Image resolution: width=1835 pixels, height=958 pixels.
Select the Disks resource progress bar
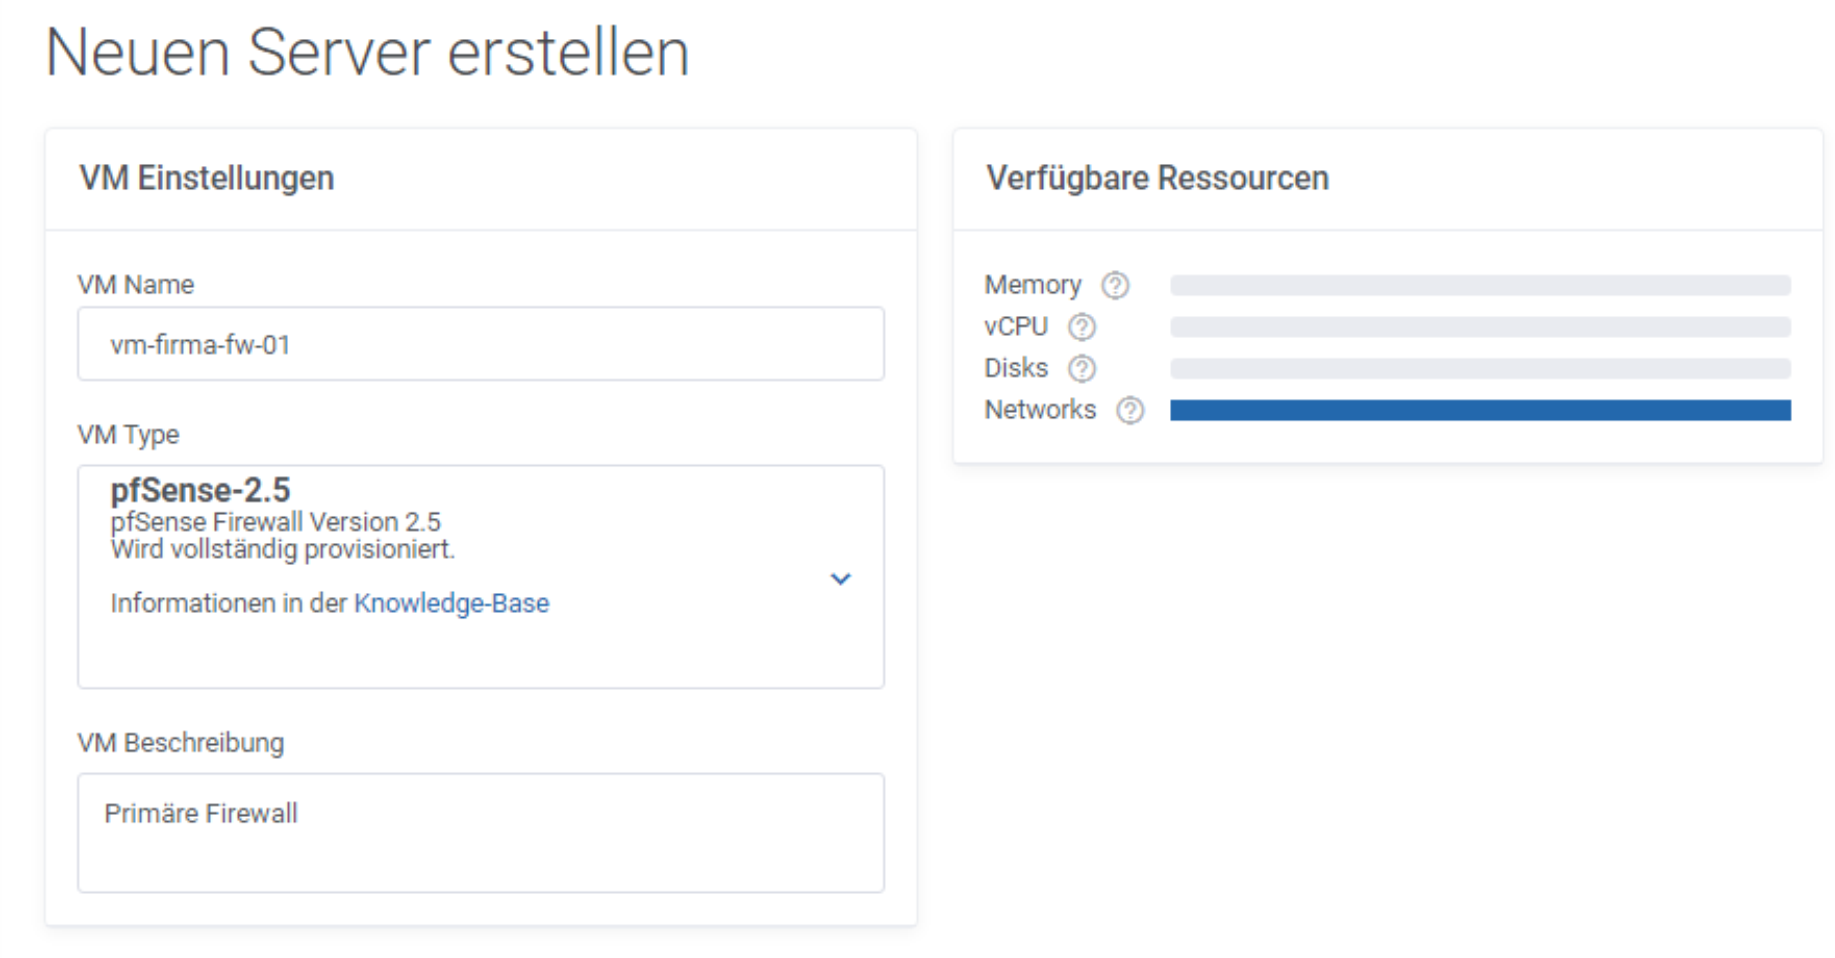click(x=1480, y=368)
